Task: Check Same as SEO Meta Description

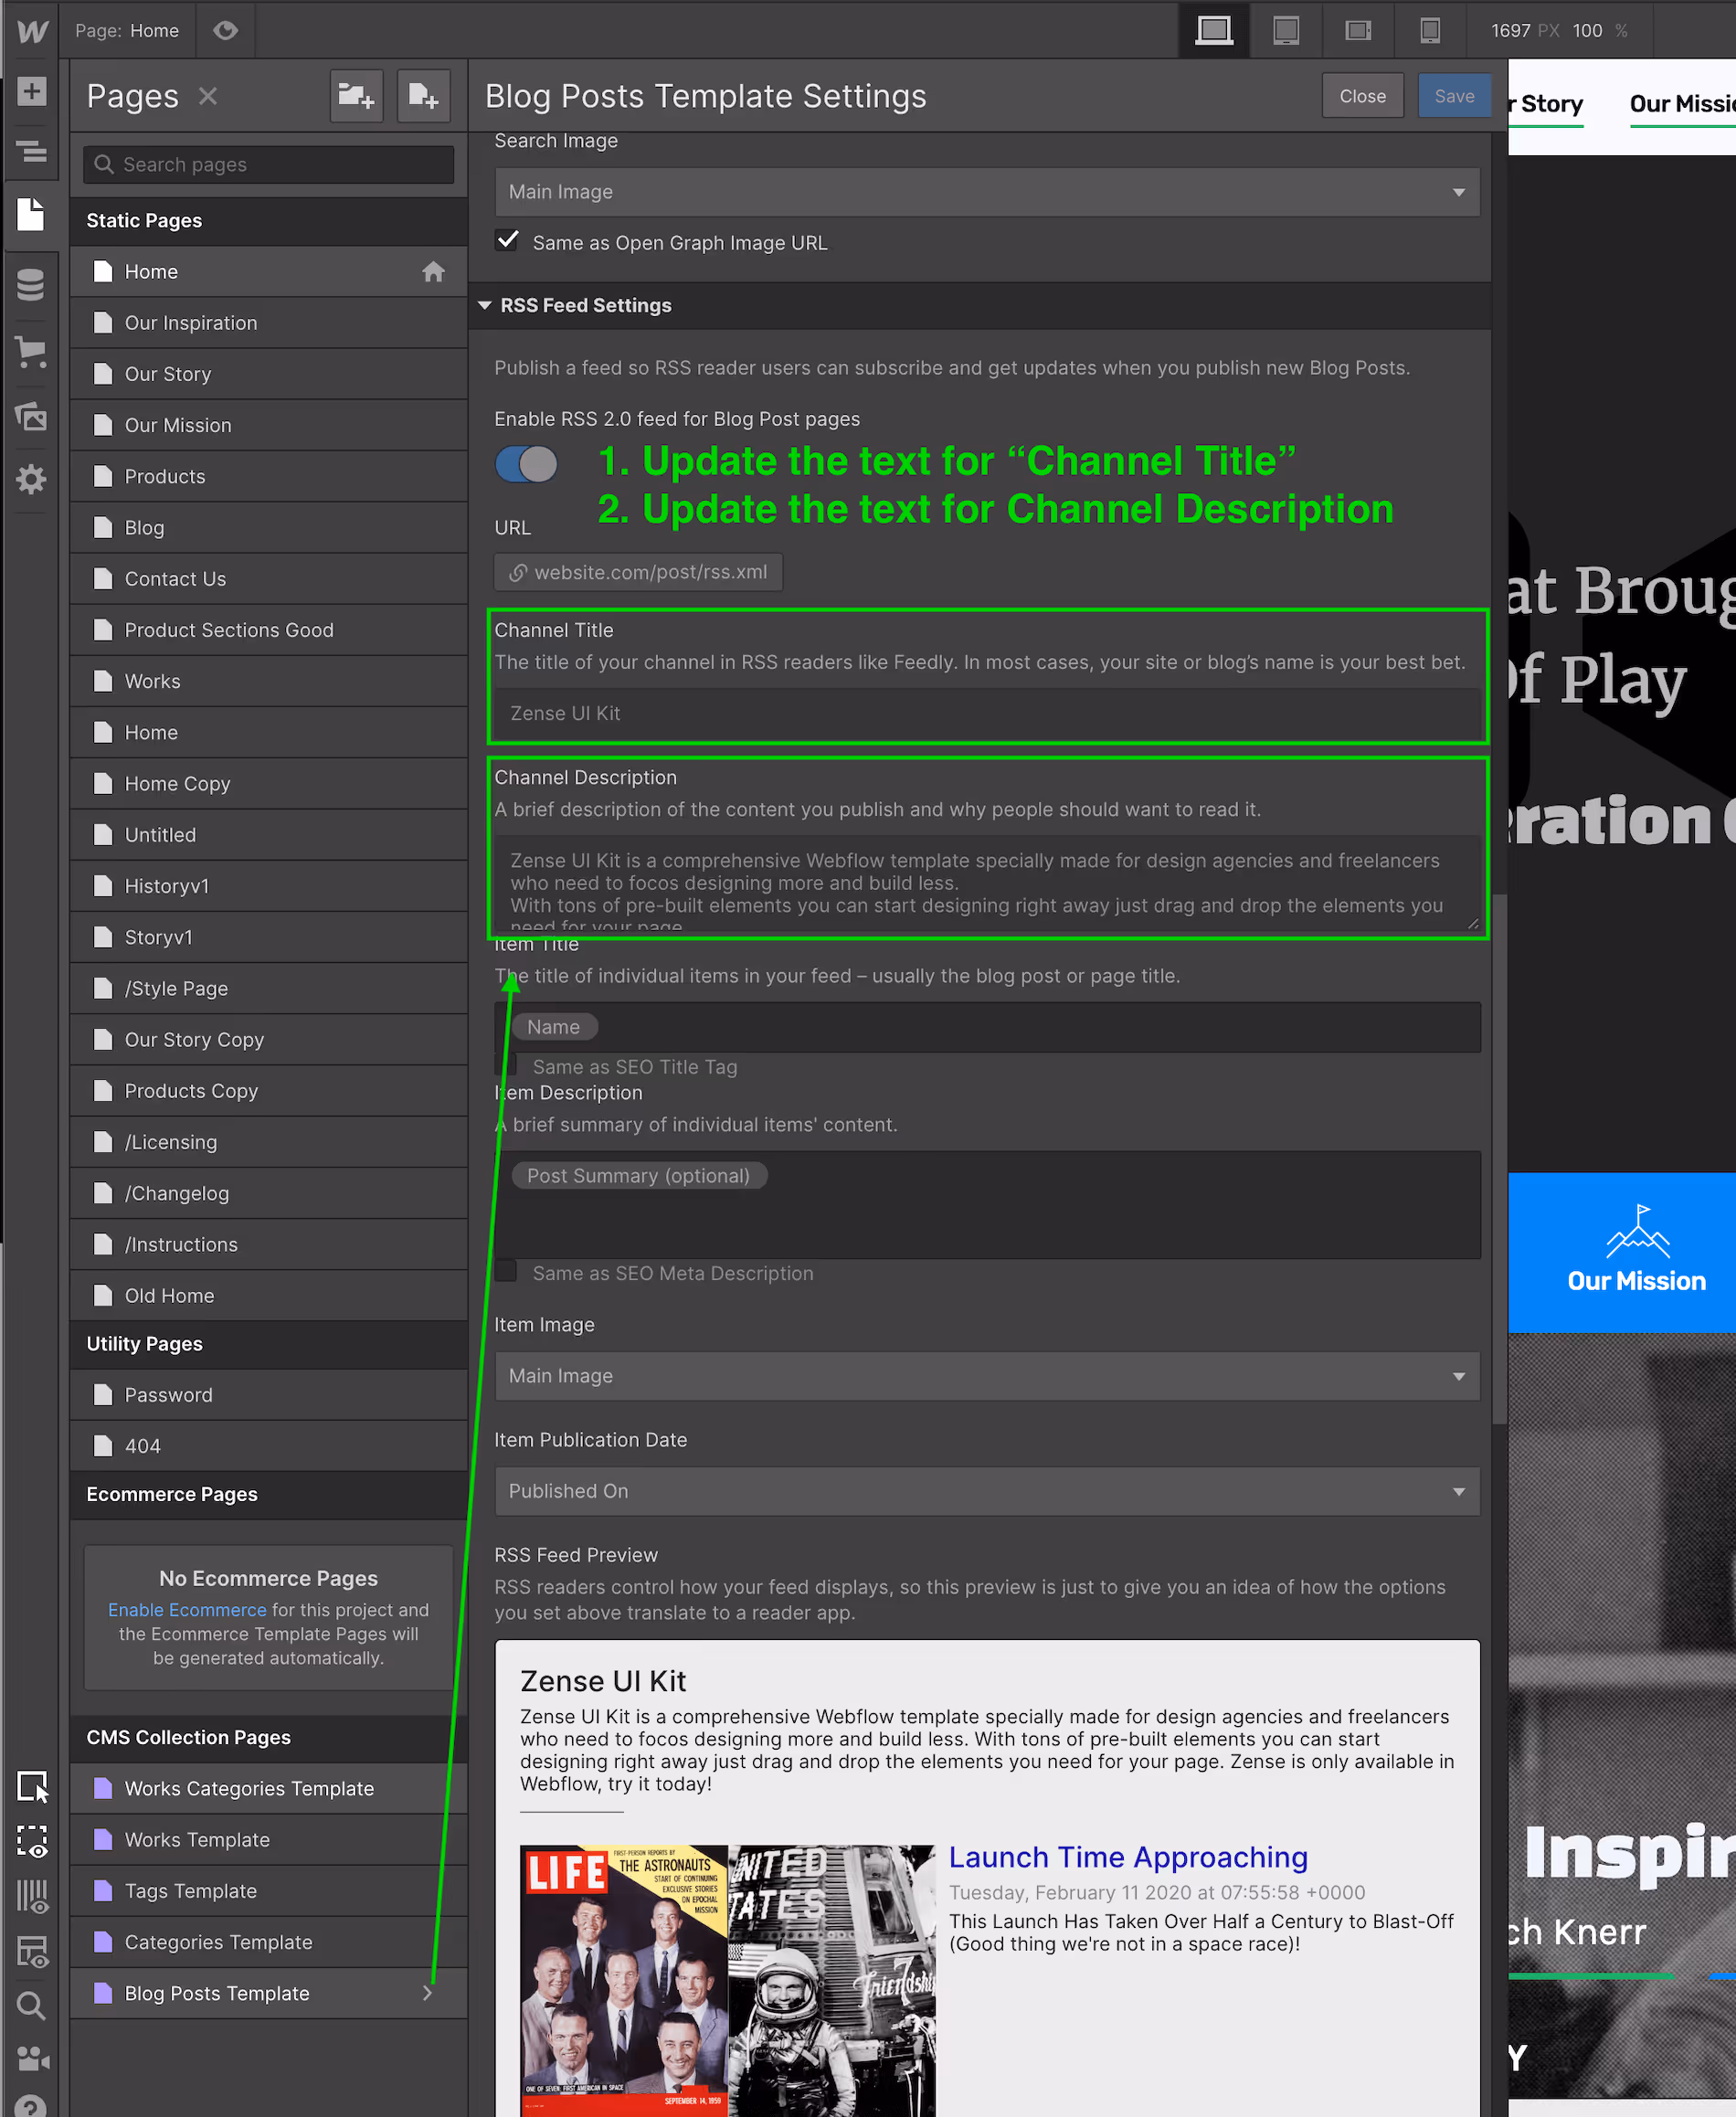Action: point(506,1271)
